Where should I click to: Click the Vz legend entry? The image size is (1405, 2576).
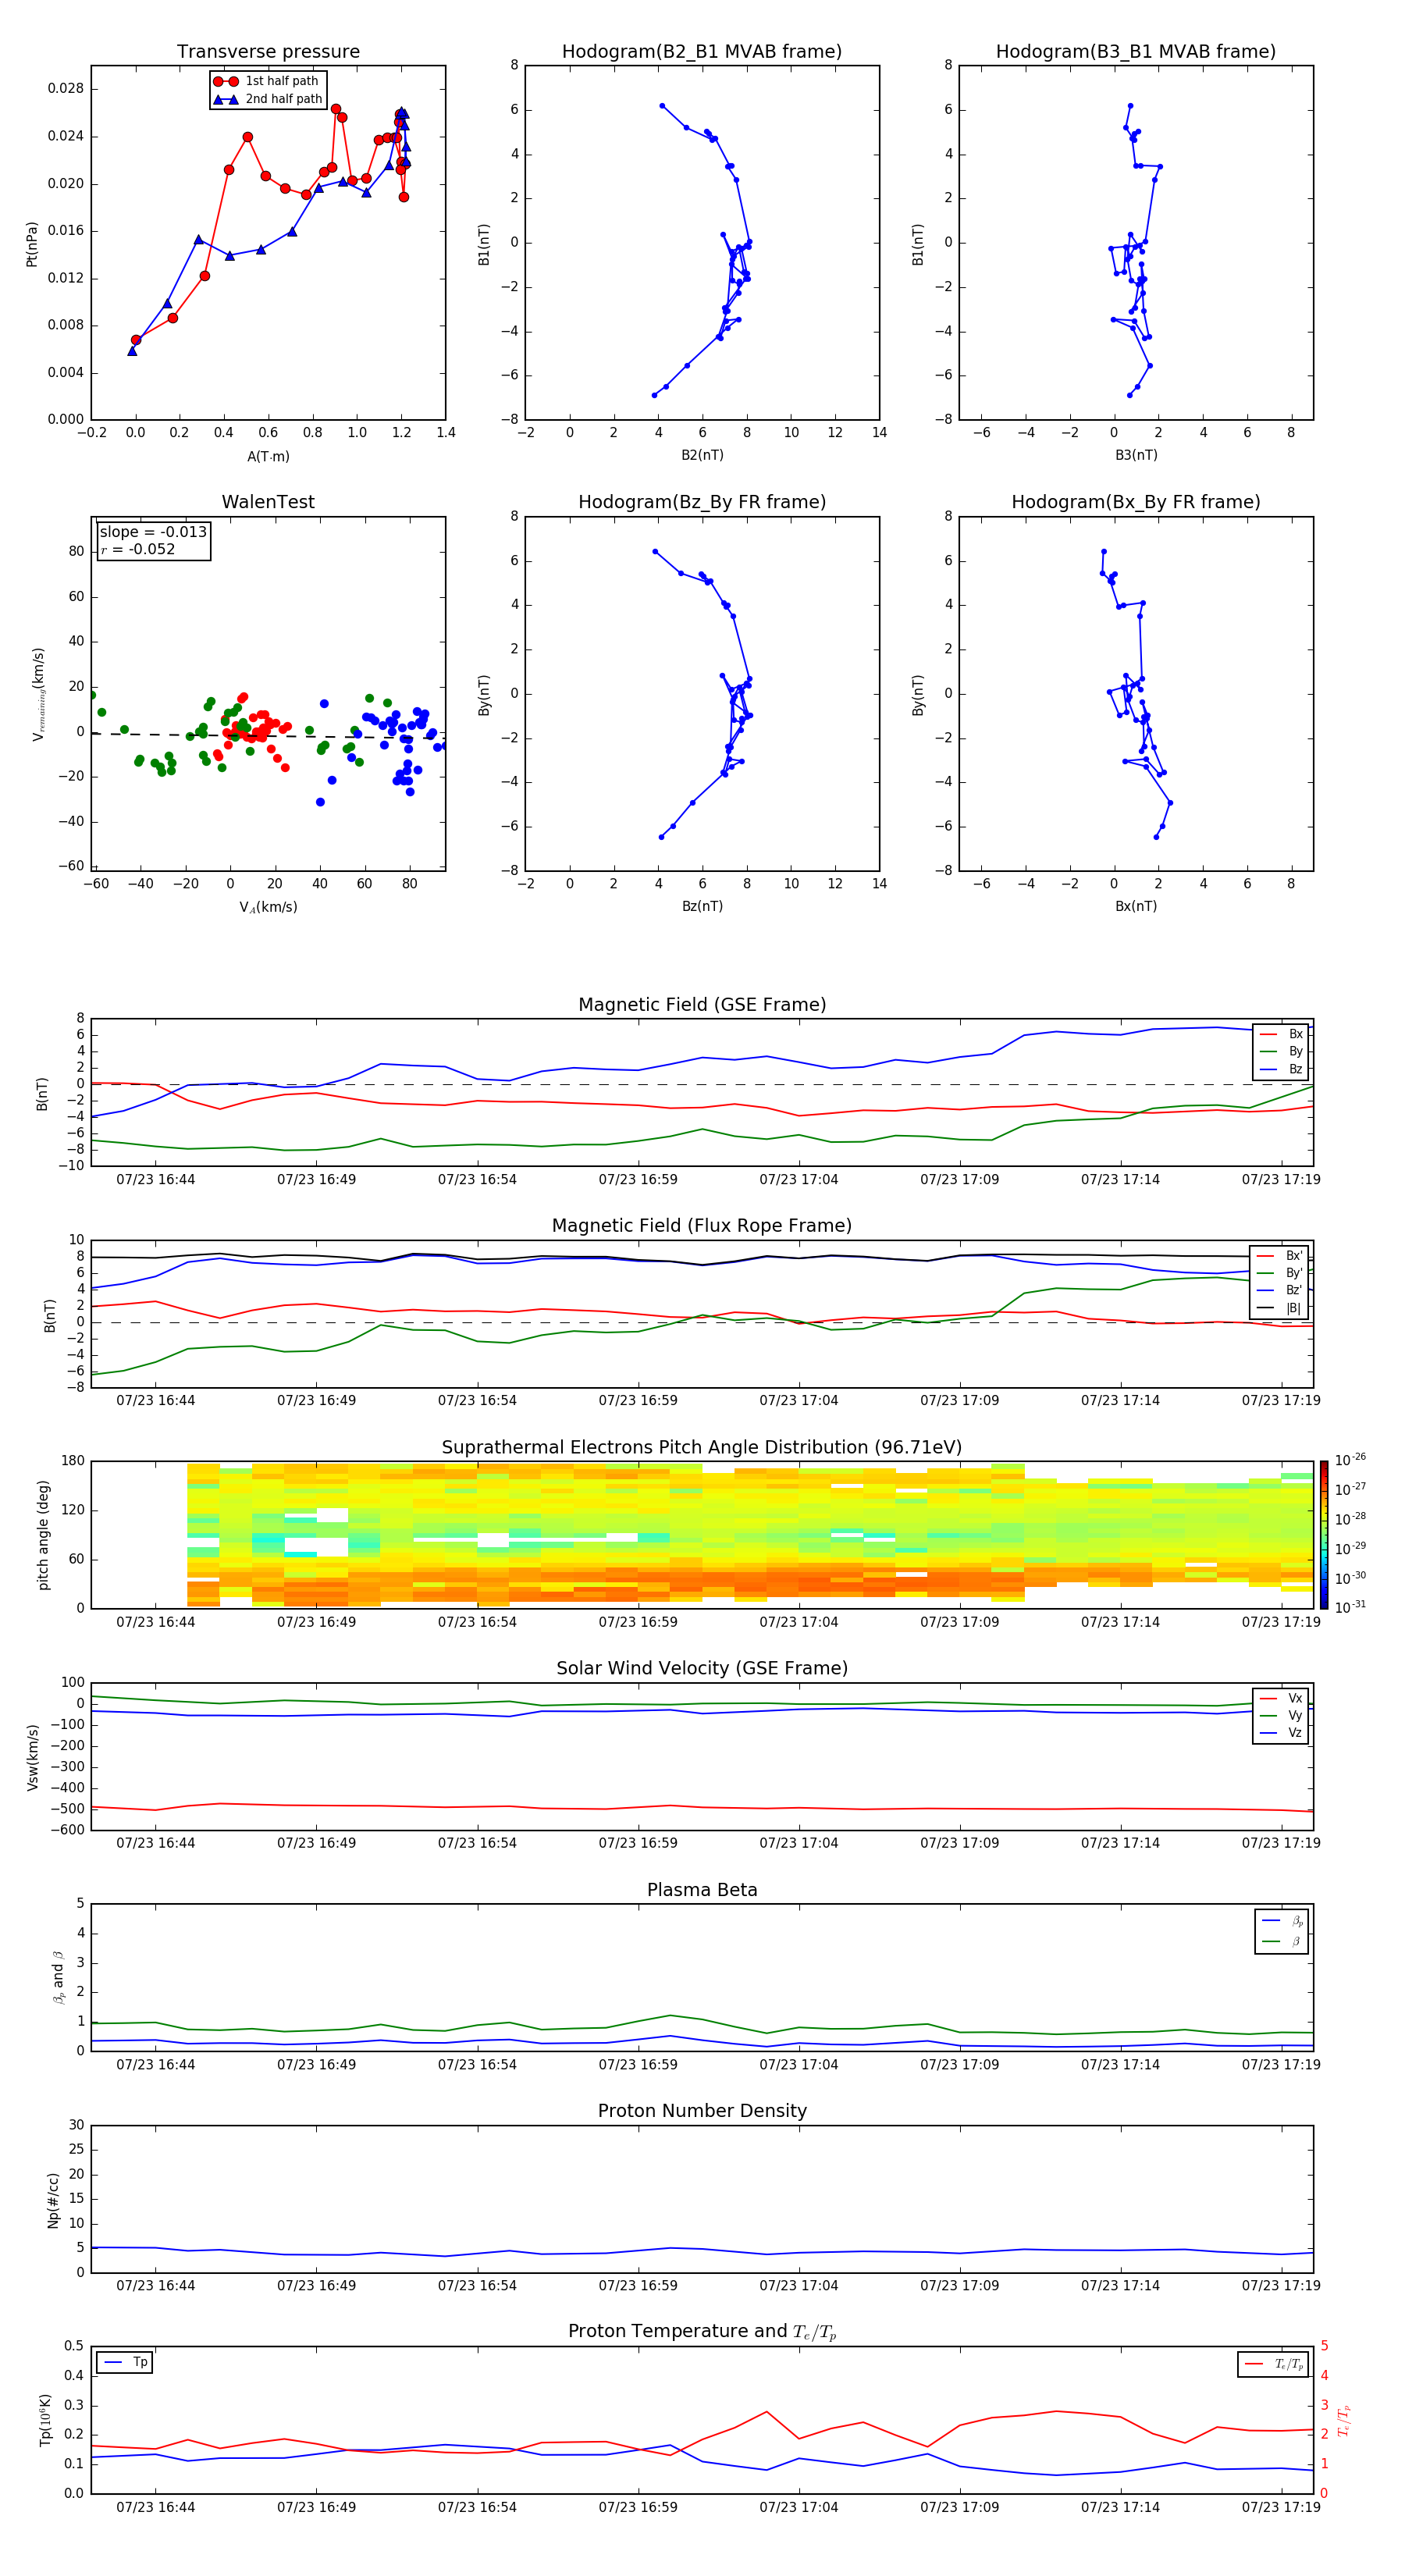(1282, 1733)
